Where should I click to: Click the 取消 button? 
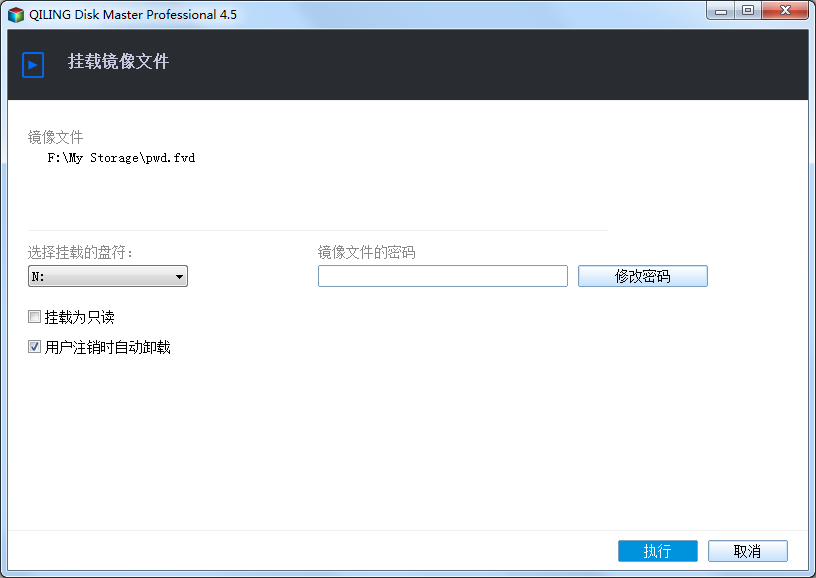point(748,551)
